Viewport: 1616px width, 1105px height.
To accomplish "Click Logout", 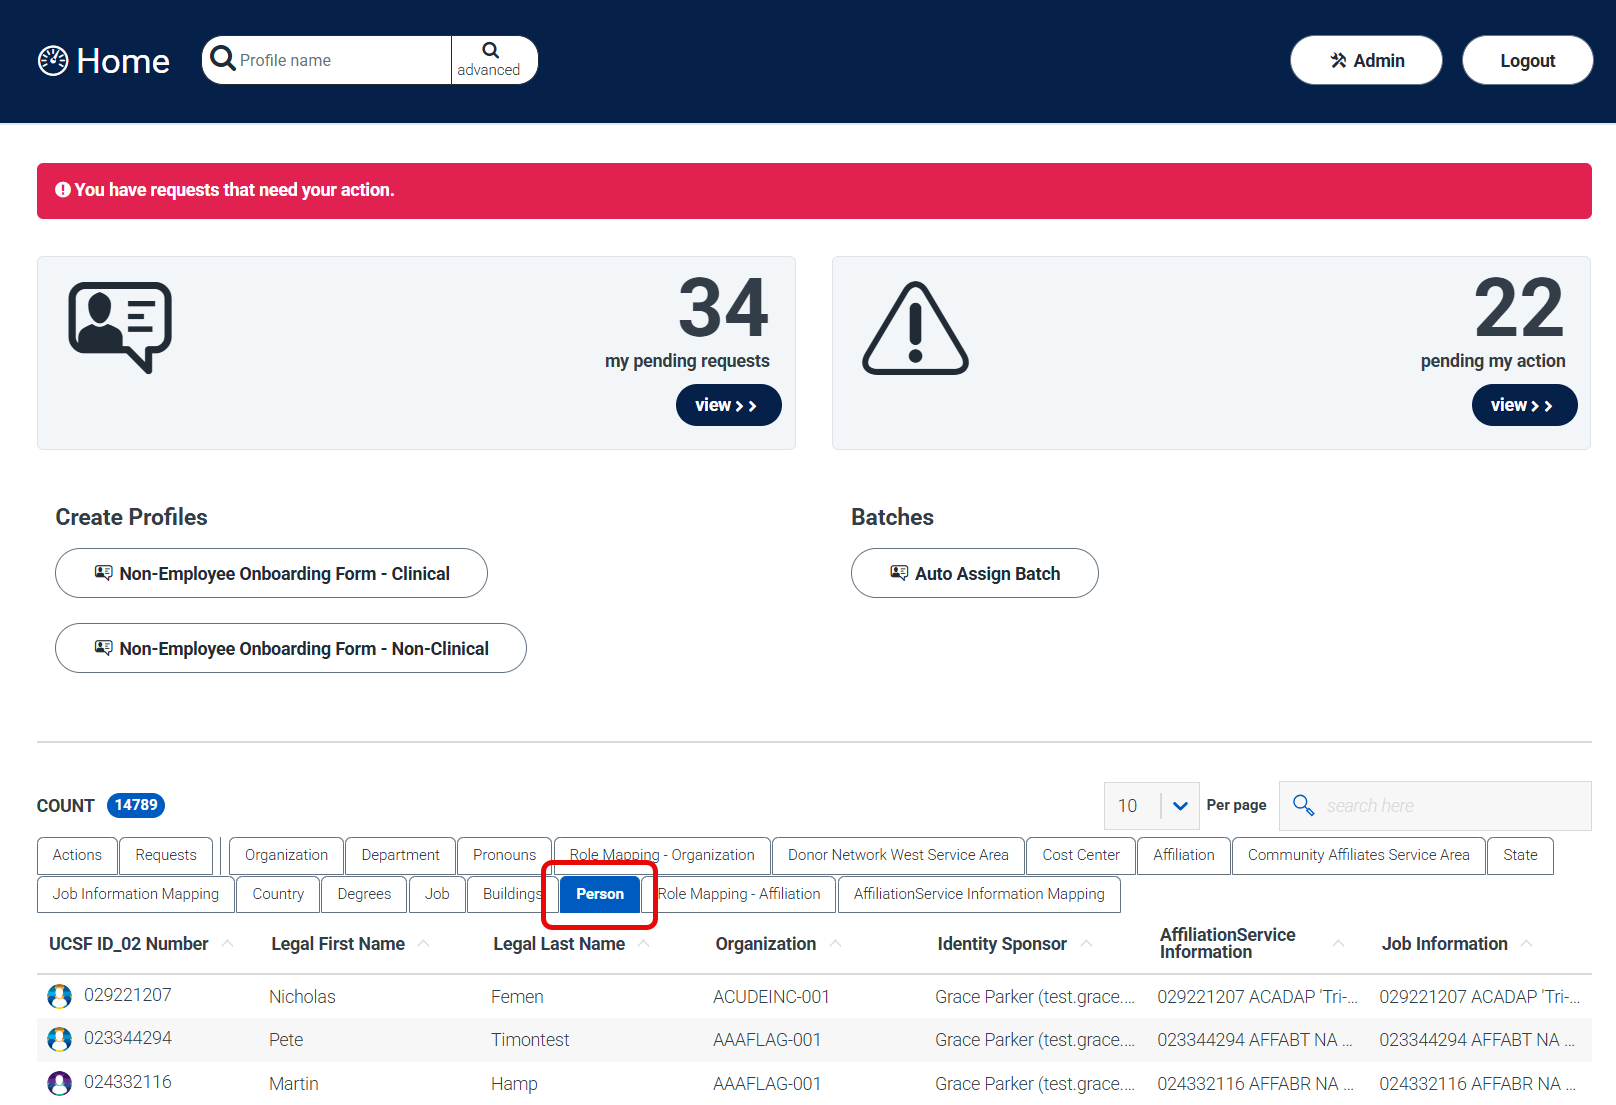I will click(x=1527, y=60).
